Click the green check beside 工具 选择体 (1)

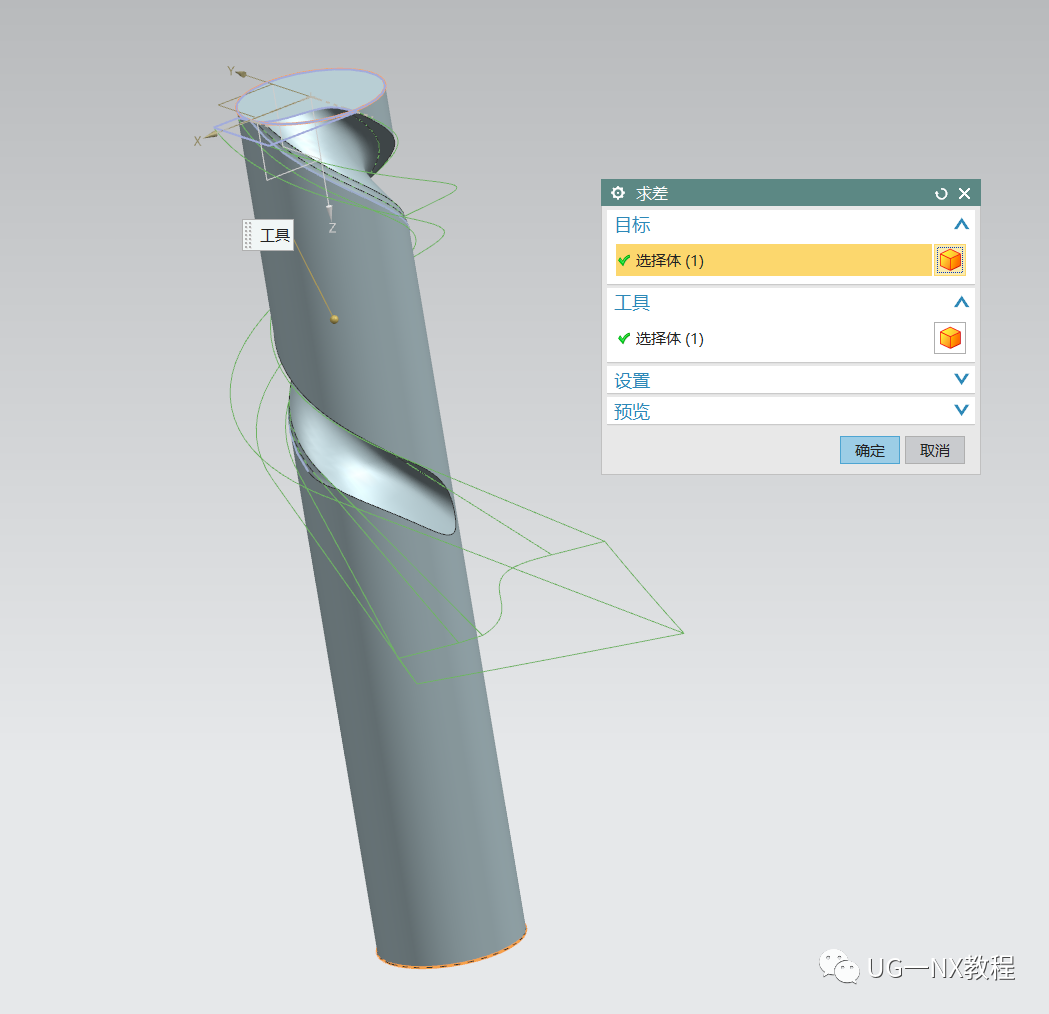(x=624, y=338)
